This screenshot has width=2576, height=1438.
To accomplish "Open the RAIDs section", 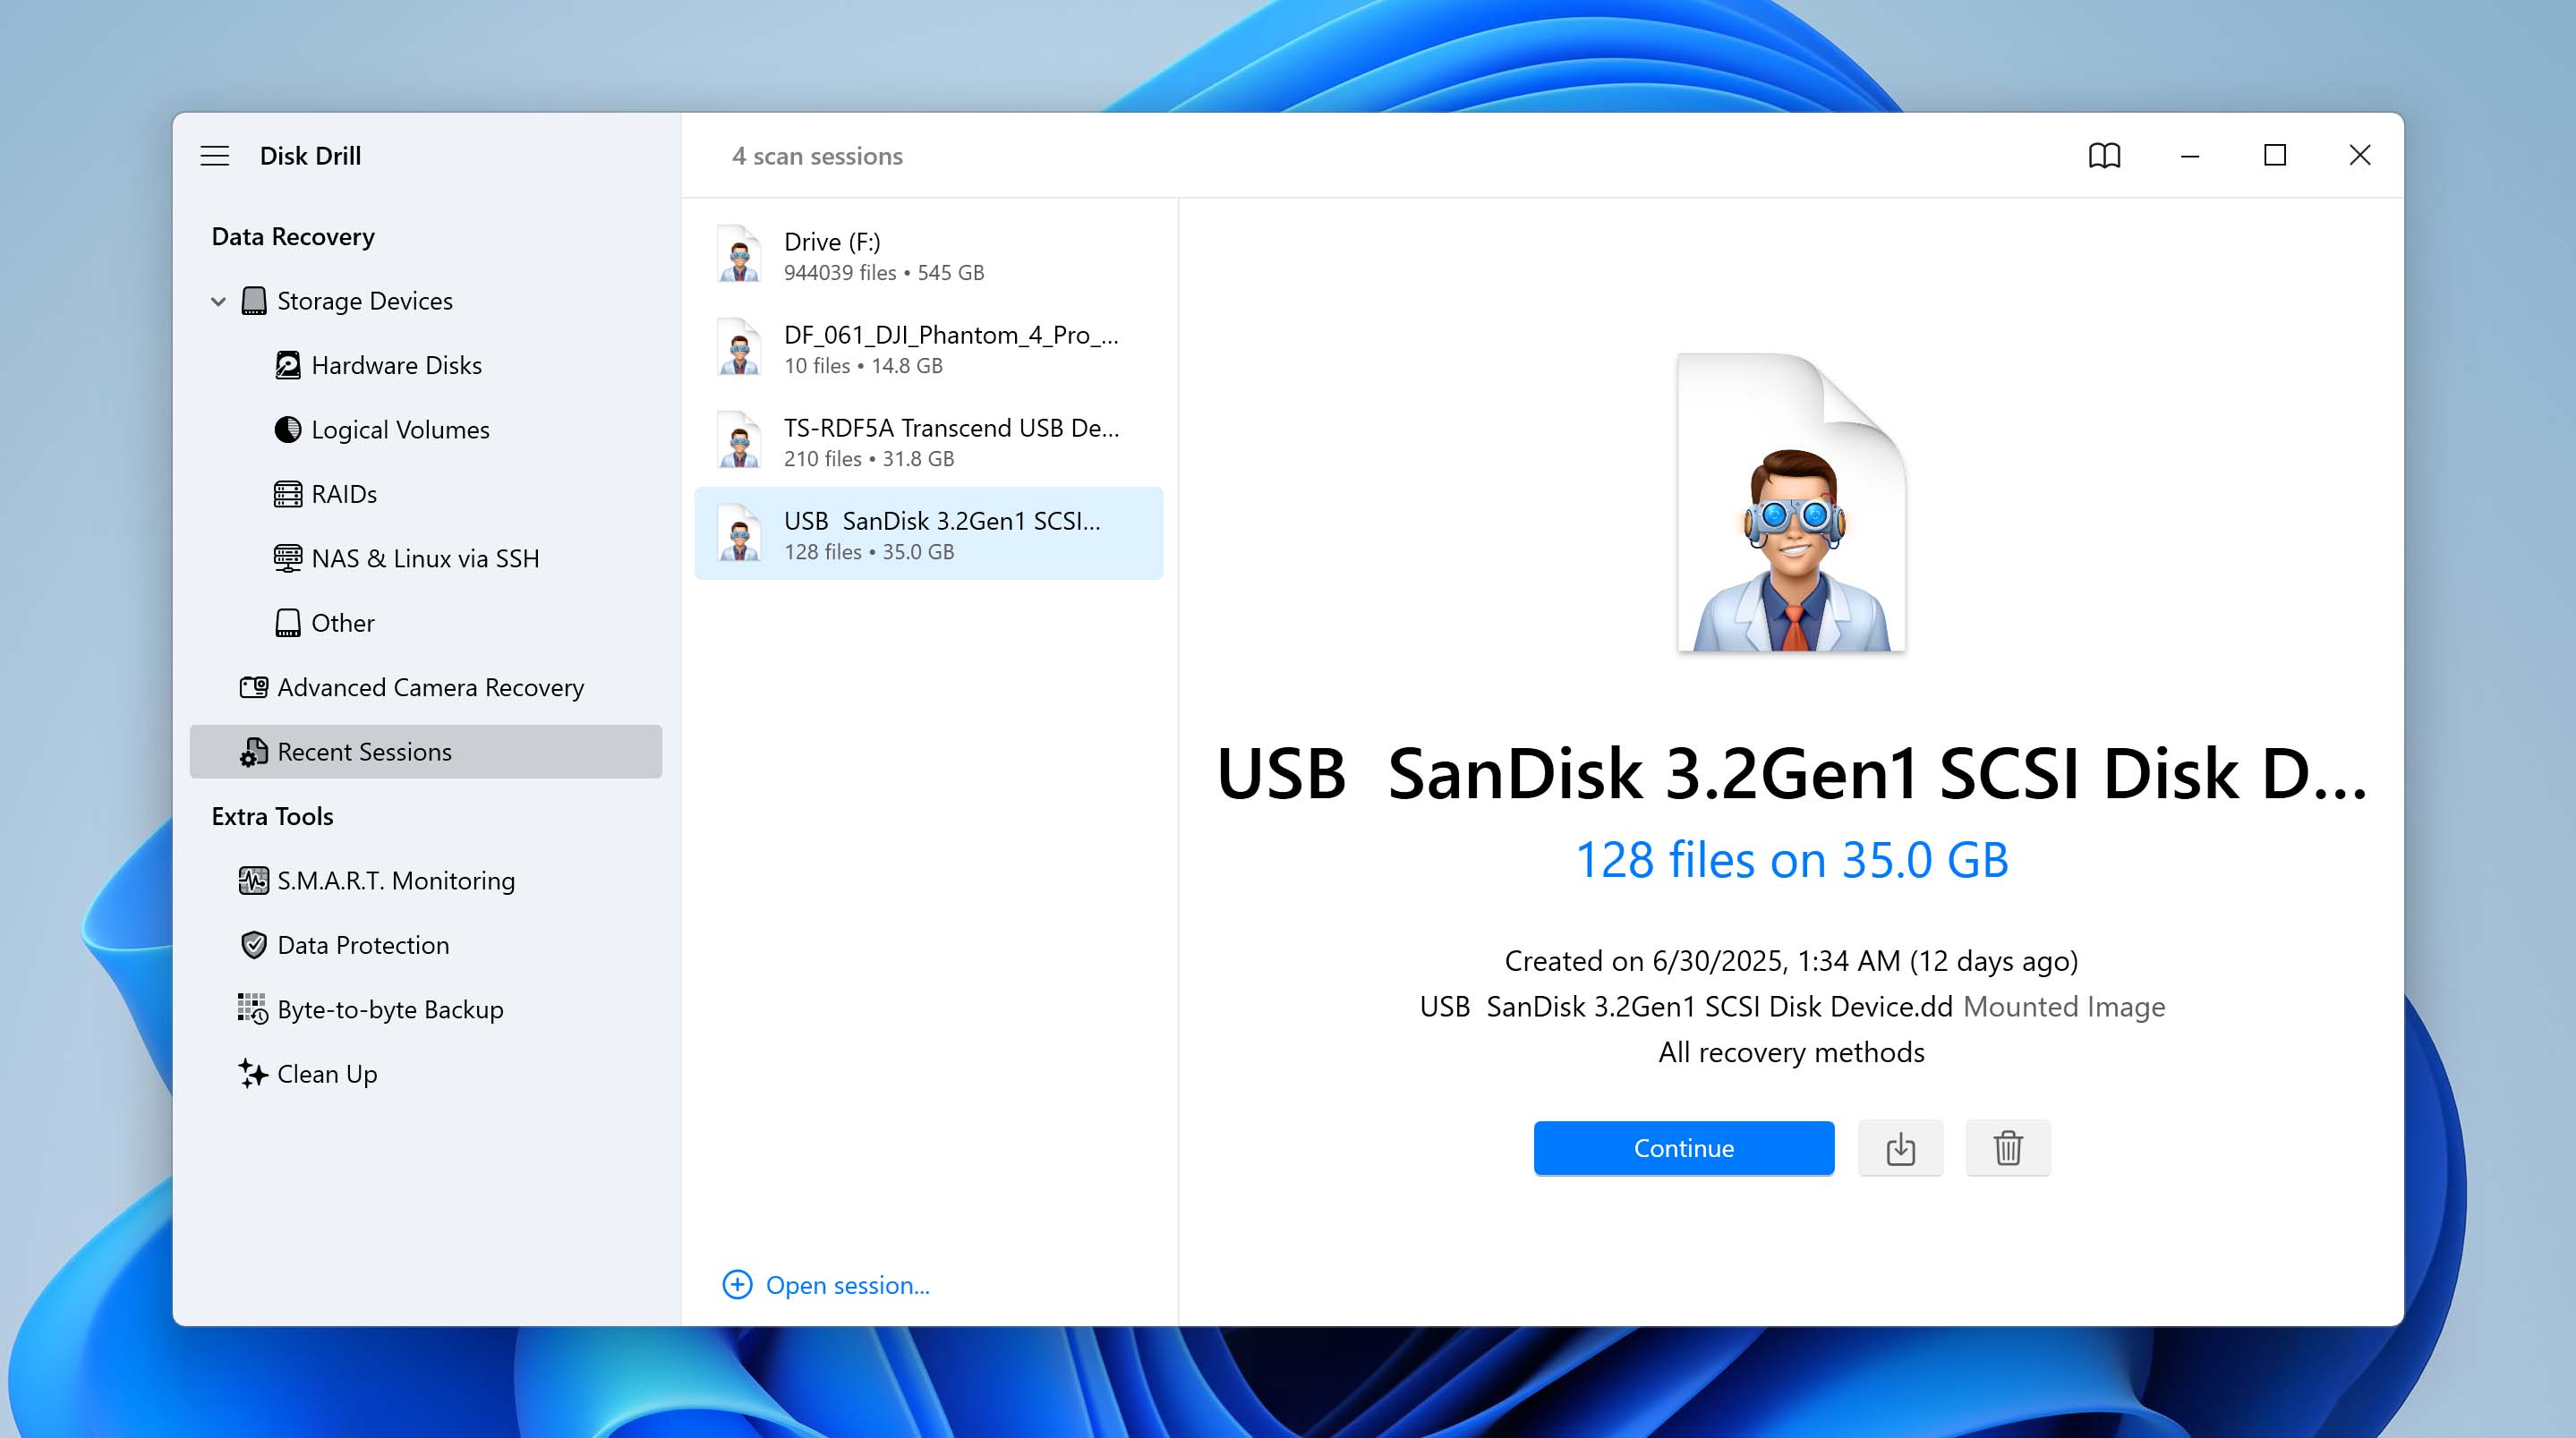I will tap(344, 494).
